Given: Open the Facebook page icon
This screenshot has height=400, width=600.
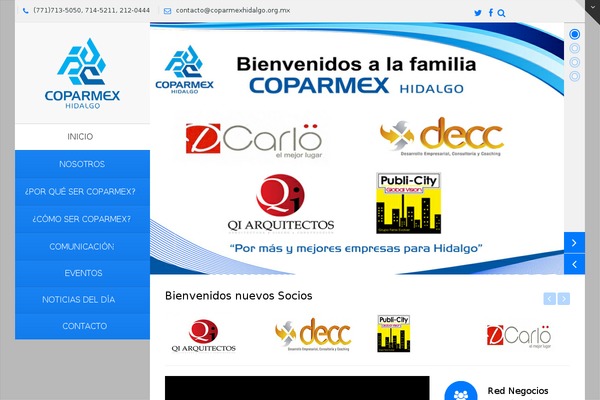Looking at the screenshot, I should pos(491,13).
